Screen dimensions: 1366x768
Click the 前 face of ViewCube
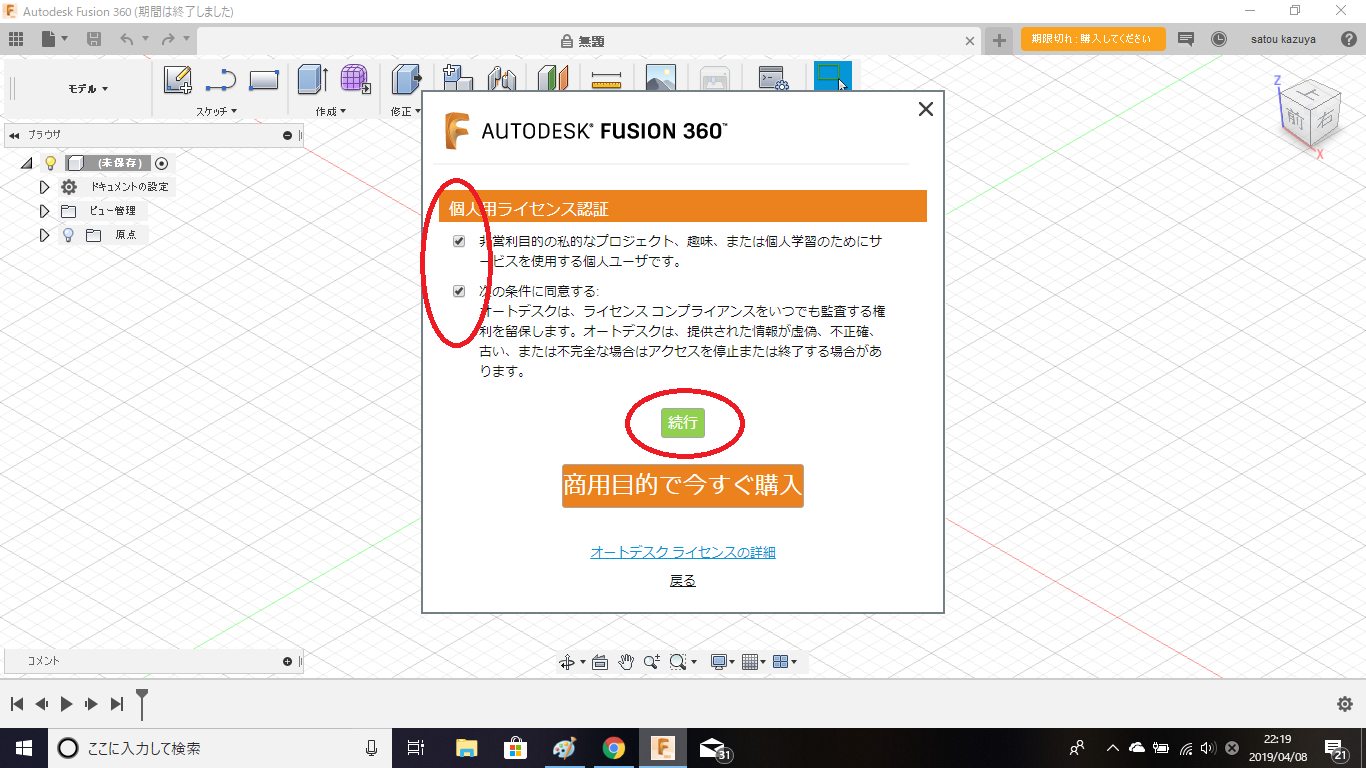pyautogui.click(x=1296, y=117)
